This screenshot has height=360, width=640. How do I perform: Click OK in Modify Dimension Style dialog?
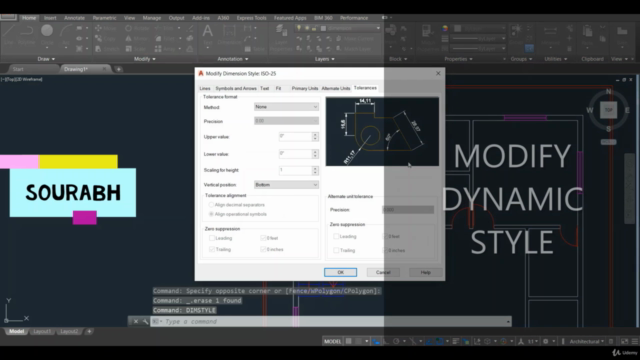(340, 272)
